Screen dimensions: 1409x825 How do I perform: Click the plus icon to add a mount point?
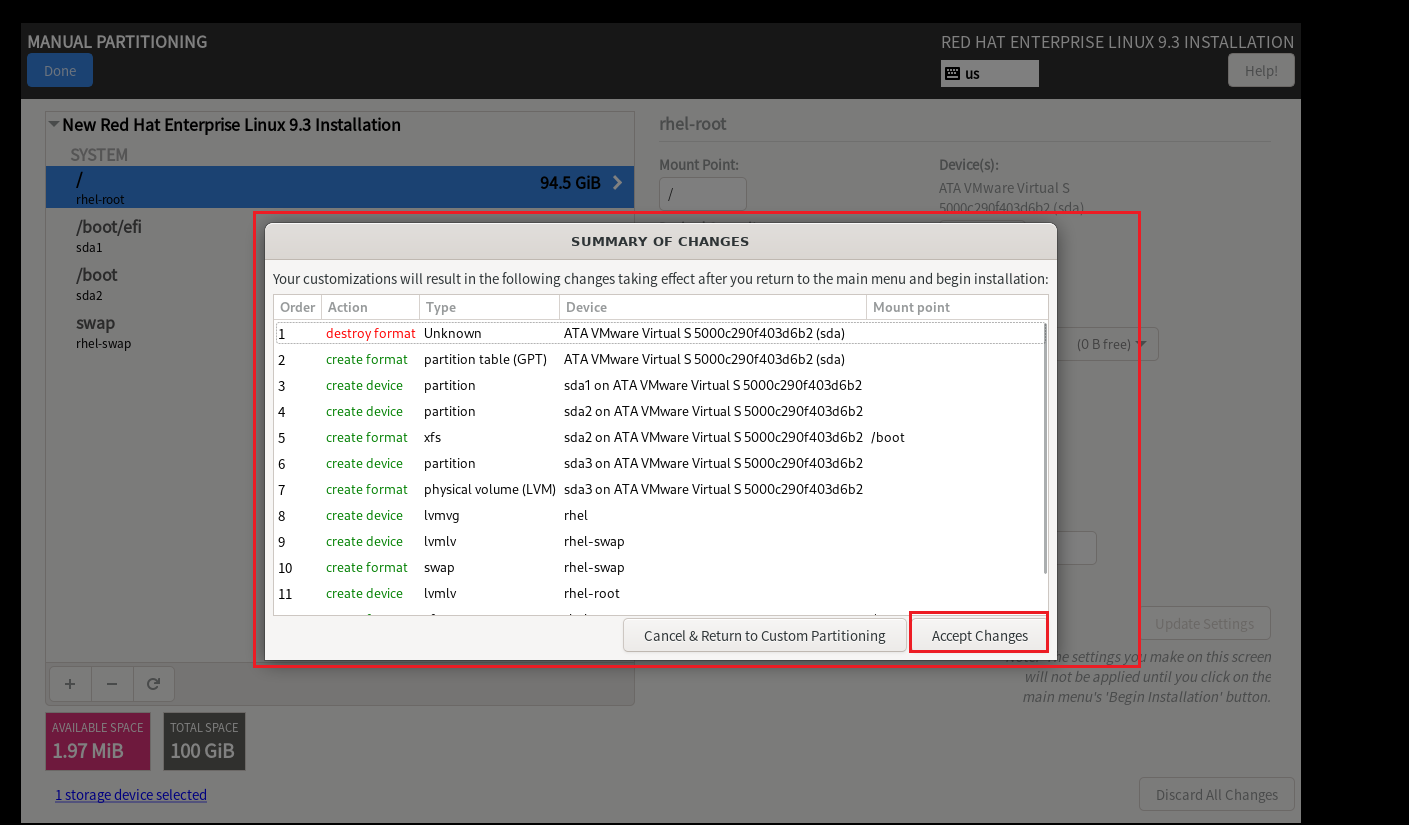[x=70, y=684]
